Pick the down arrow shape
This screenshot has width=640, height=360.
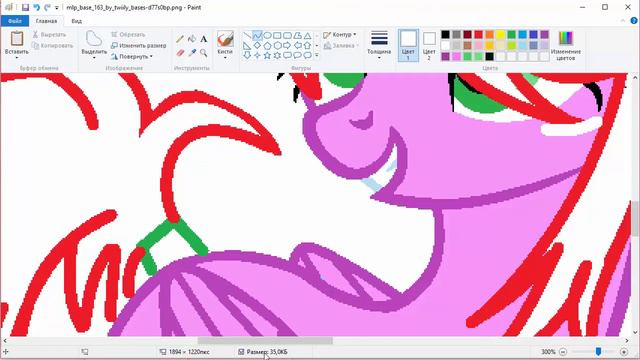(247, 55)
